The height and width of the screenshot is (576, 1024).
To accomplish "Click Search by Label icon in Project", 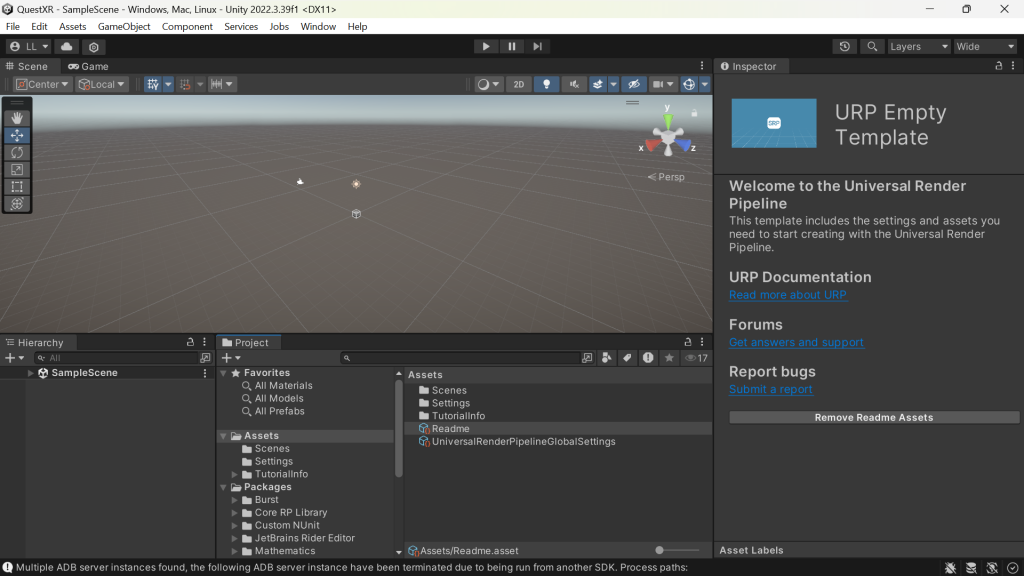I will [x=627, y=358].
